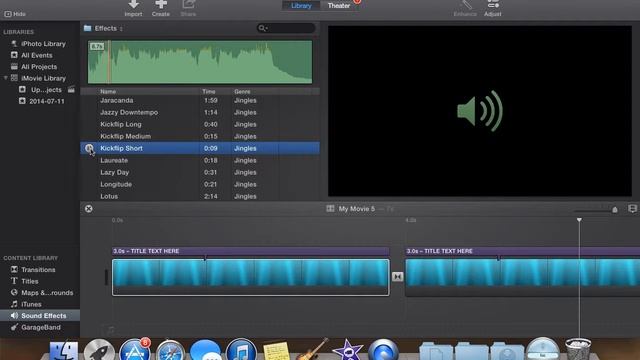
Task: Open the Effects folder dropdown
Action: tap(104, 28)
